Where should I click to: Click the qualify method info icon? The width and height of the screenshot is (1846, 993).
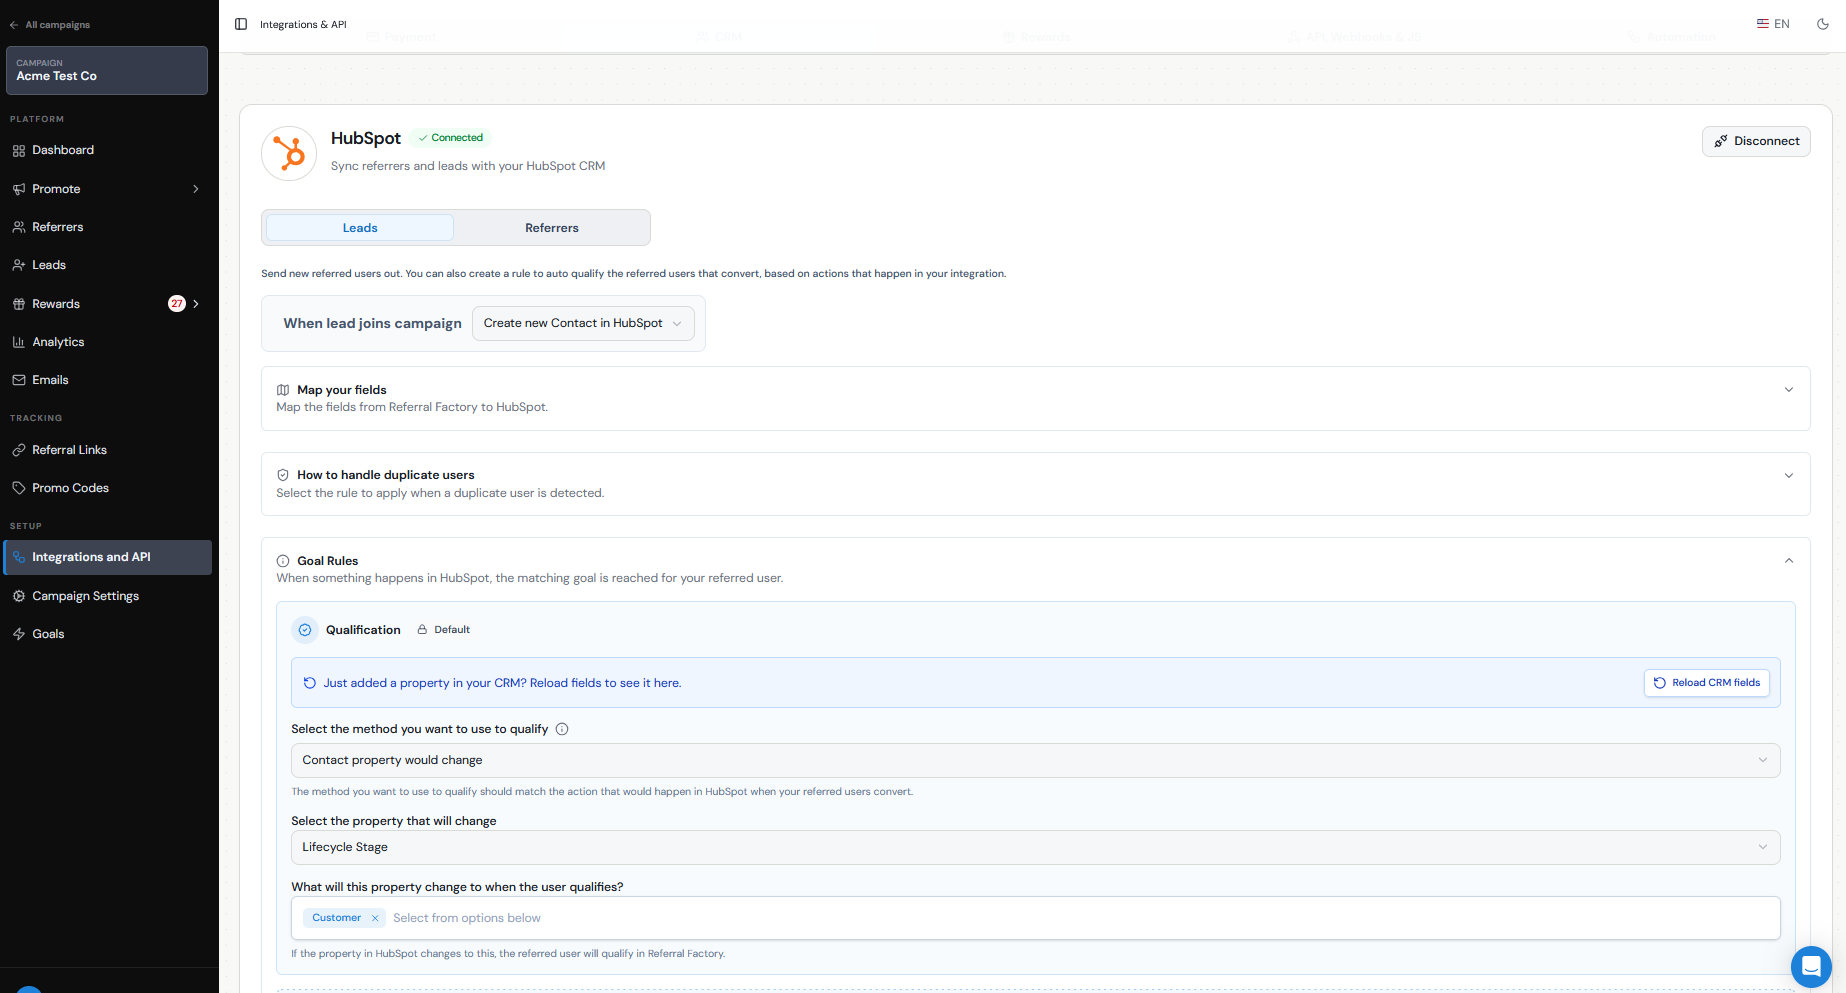tap(562, 729)
